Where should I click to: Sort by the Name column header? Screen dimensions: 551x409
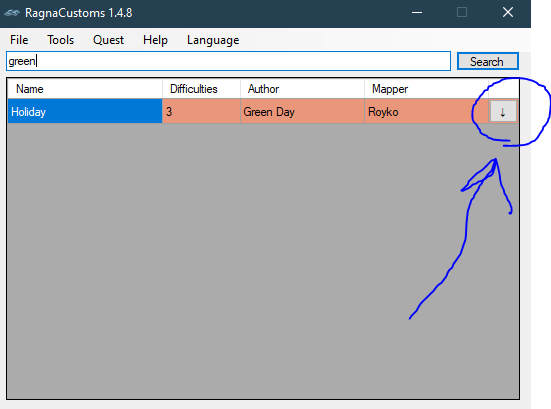(x=85, y=89)
